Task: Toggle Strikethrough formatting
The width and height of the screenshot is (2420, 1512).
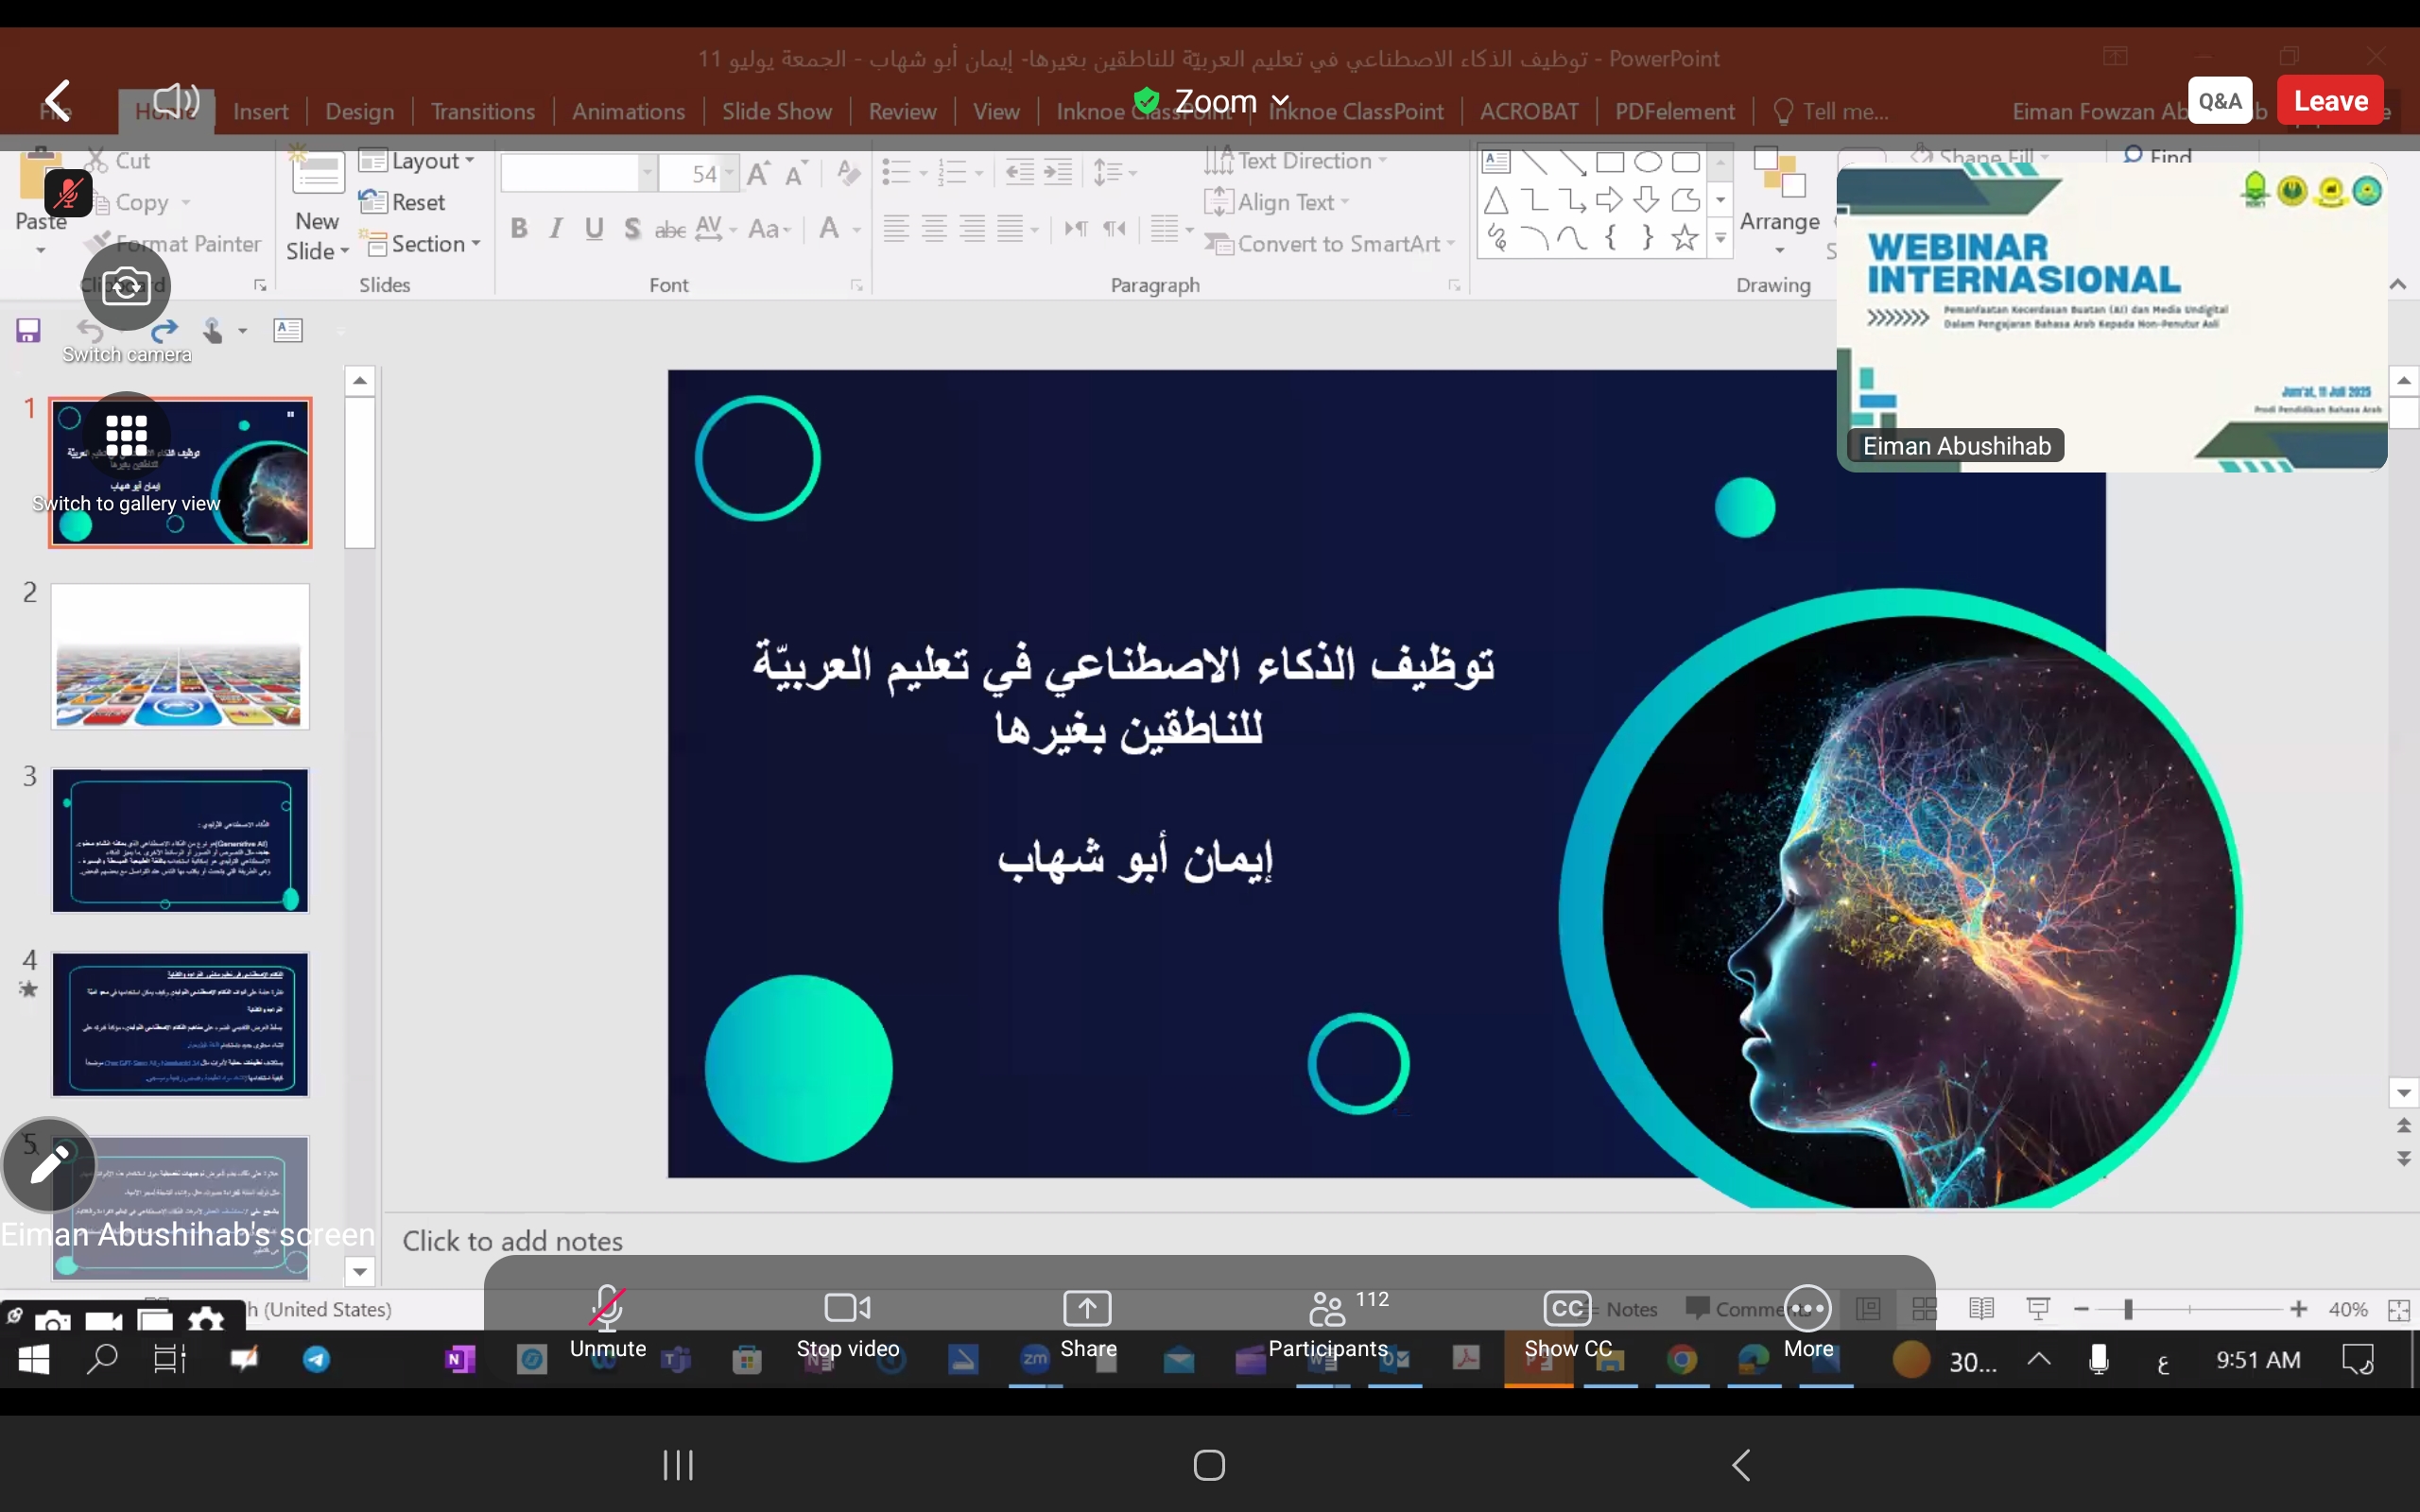Action: point(670,229)
